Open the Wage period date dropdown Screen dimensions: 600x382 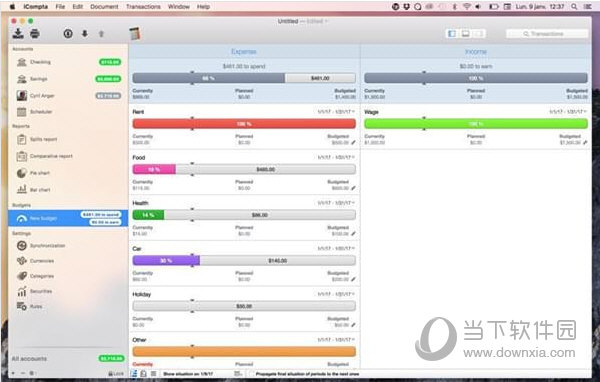pos(568,112)
